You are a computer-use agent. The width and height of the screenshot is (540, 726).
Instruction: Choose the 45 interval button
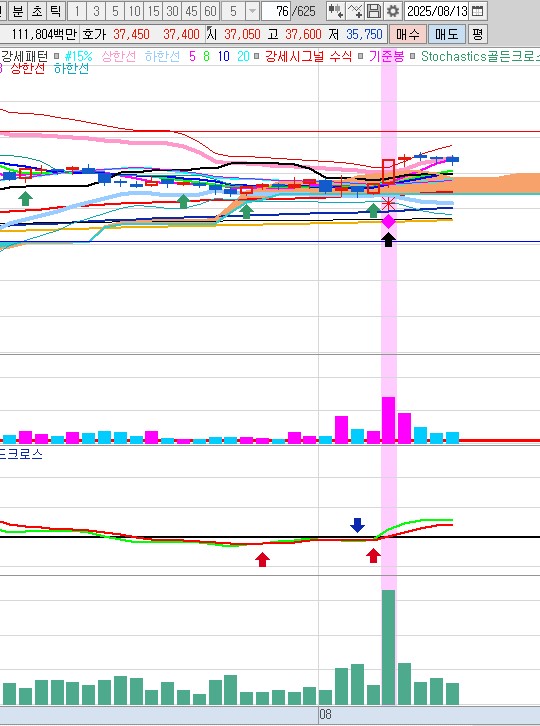click(x=191, y=11)
